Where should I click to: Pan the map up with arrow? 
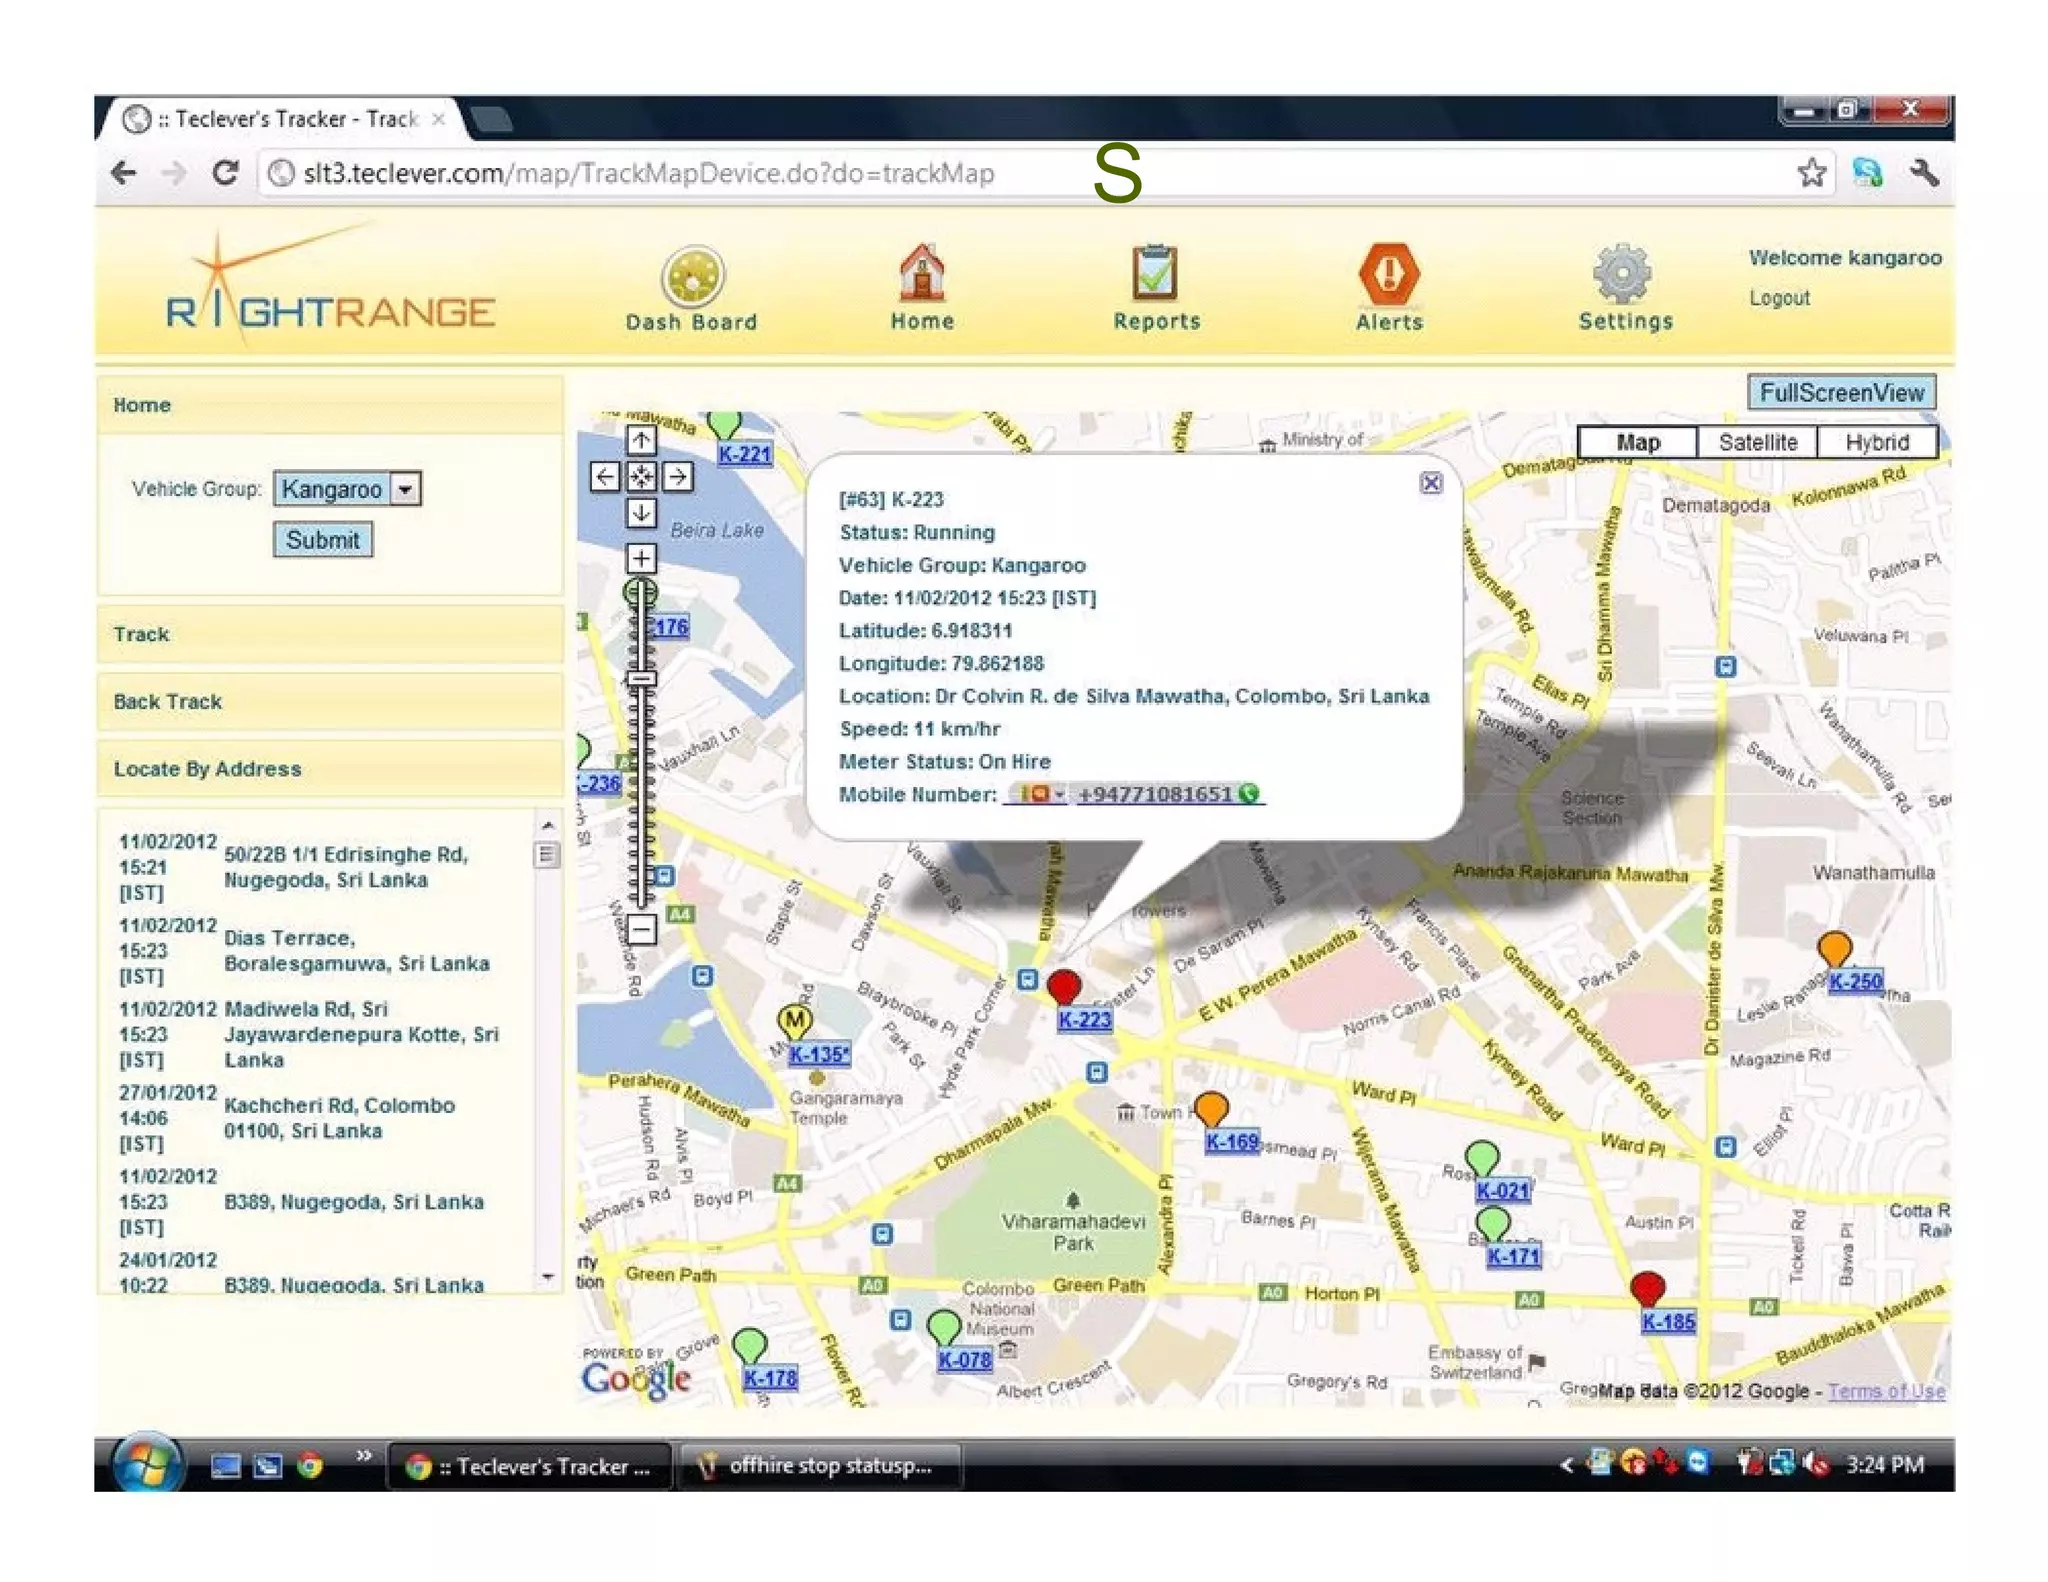641,440
